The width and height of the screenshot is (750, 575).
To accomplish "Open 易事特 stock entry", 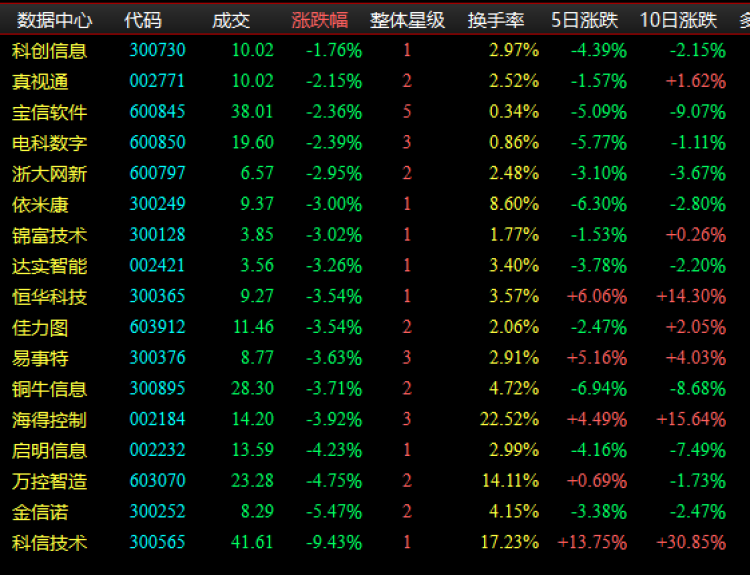I will click(40, 358).
